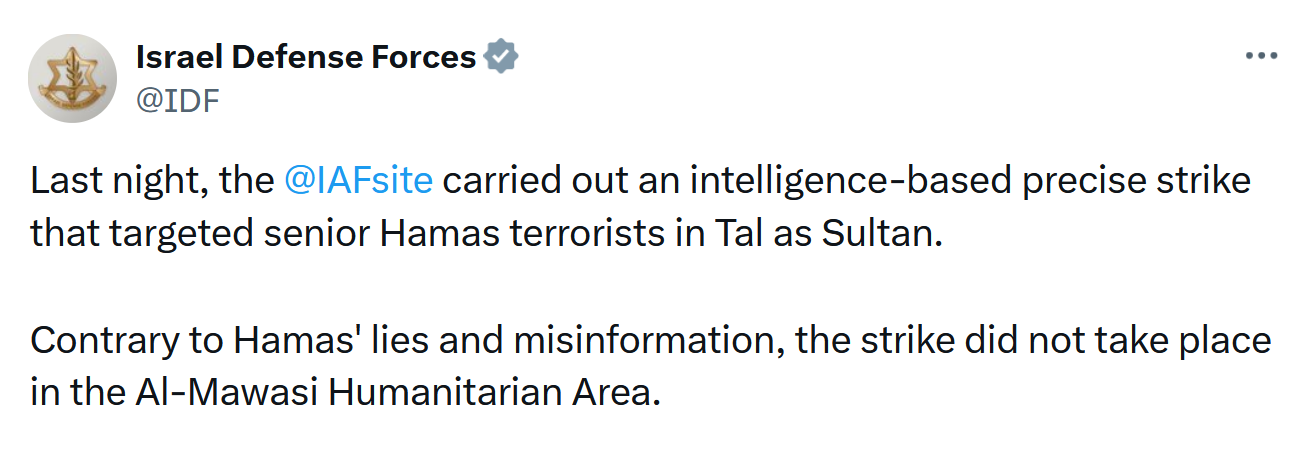Open the three-dot more options menu
The width and height of the screenshot is (1312, 460).
(x=1261, y=57)
